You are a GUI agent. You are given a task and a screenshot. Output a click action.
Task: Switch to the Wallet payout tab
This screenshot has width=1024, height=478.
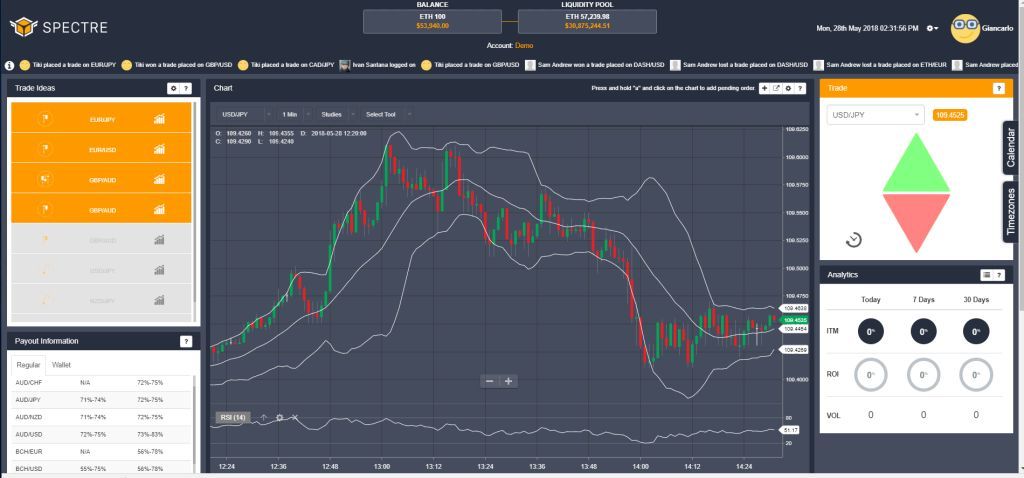point(61,365)
